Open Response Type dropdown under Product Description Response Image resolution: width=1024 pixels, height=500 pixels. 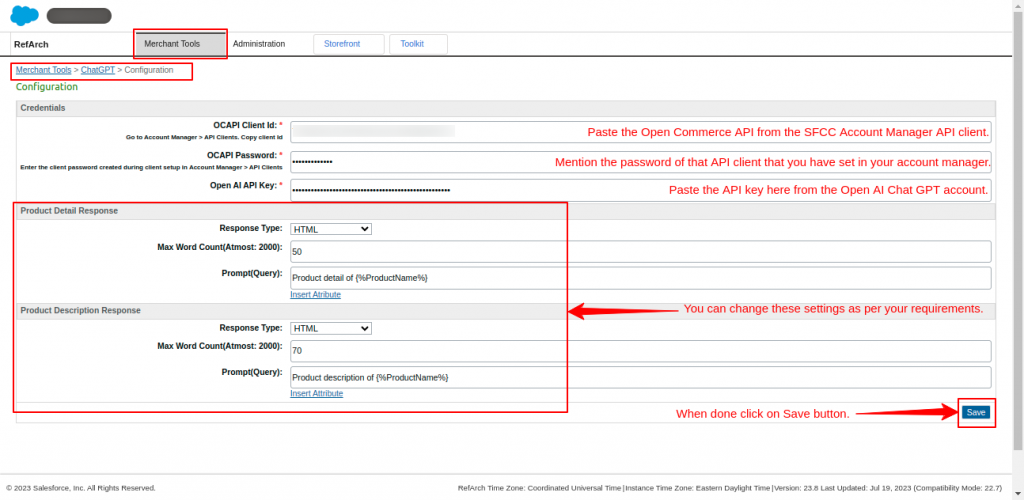point(331,328)
